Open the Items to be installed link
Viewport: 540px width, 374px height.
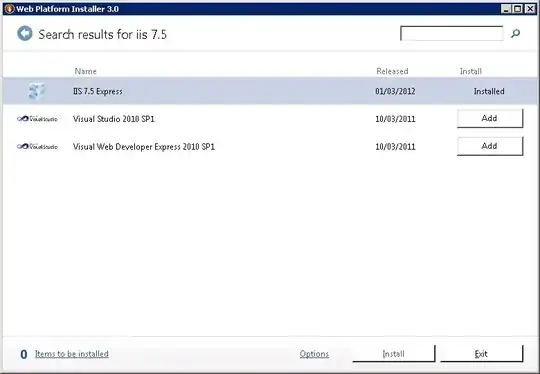(x=72, y=354)
